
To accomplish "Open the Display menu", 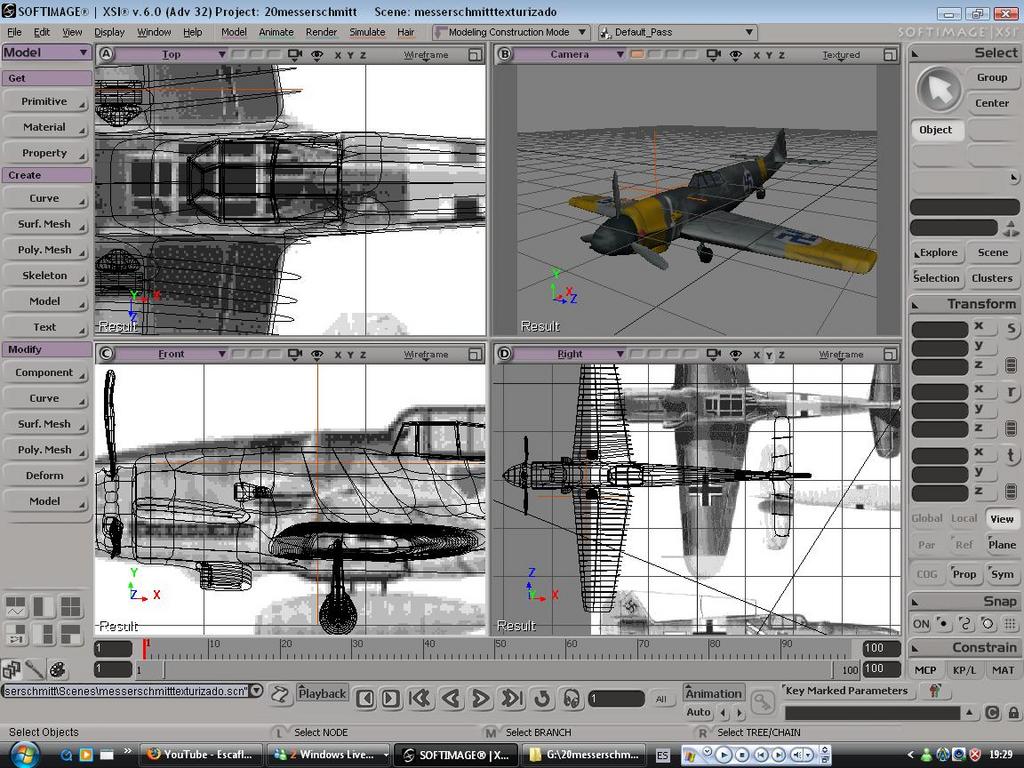I will 109,32.
